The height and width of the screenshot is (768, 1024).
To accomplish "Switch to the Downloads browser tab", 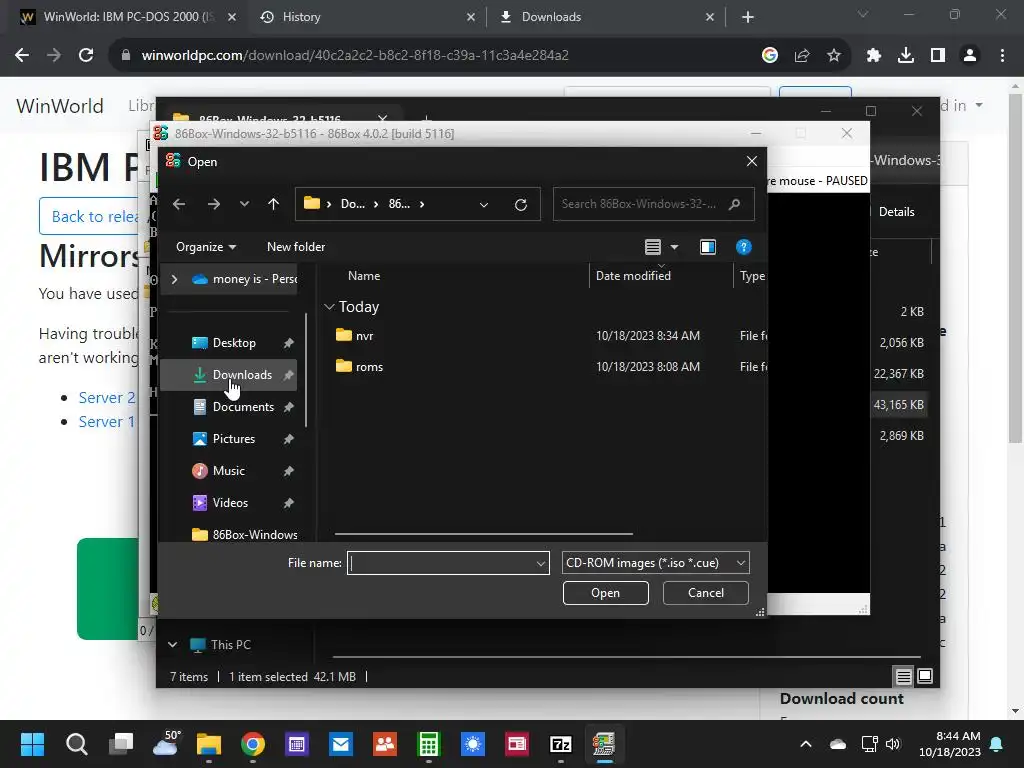I will pyautogui.click(x=606, y=17).
